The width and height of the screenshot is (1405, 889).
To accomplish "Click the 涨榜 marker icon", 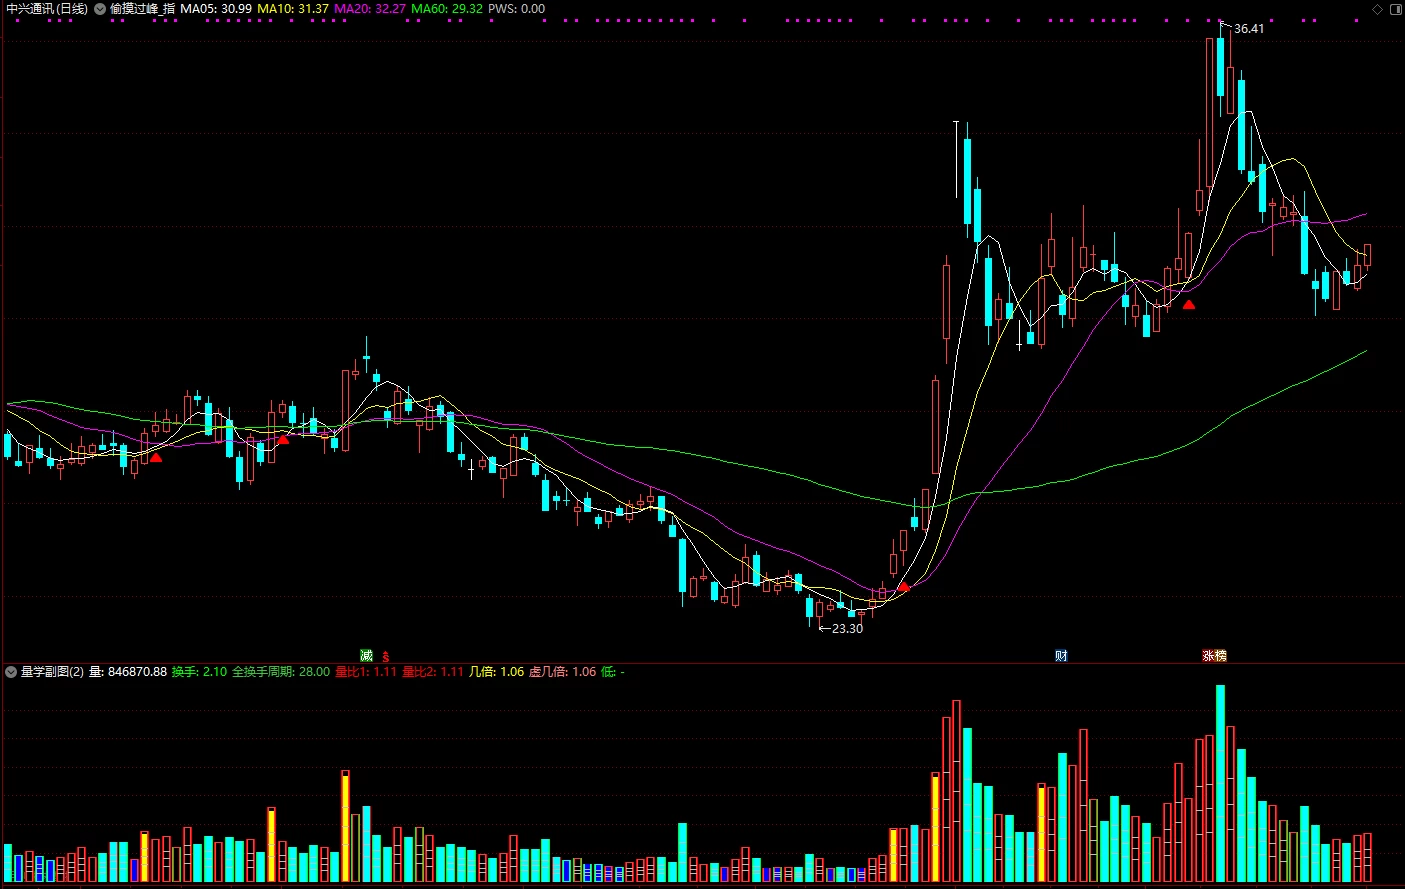I will (1214, 656).
